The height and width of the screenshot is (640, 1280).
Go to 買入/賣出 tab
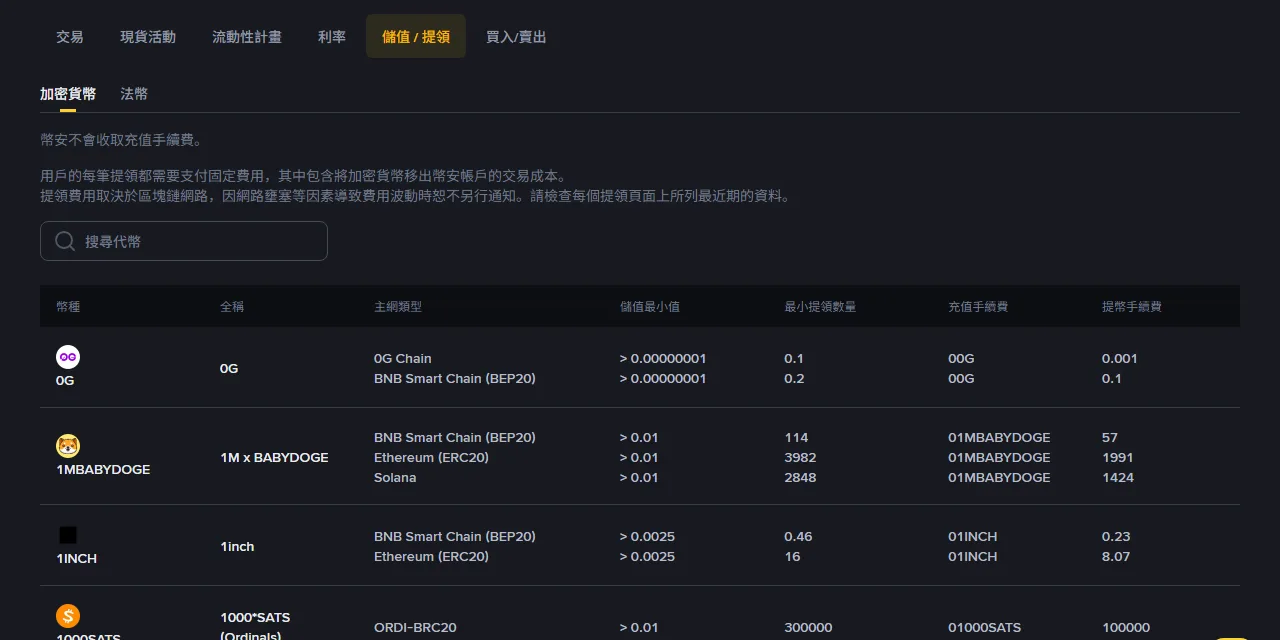(516, 37)
